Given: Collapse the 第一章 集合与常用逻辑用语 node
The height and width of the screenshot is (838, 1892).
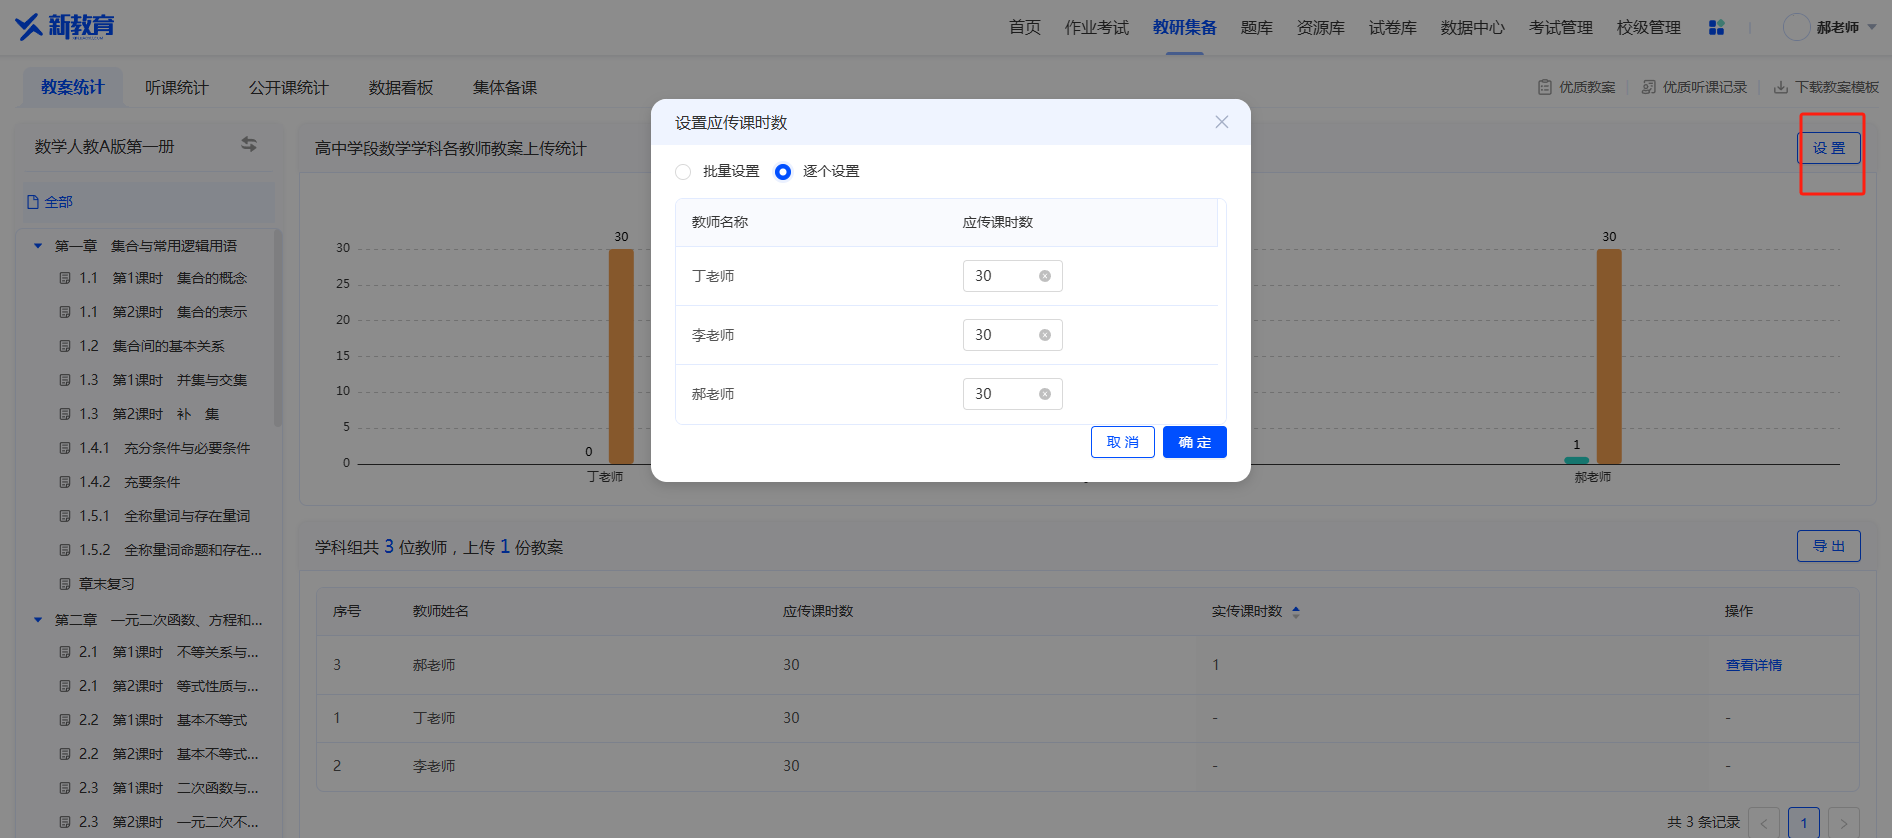Looking at the screenshot, I should 38,246.
